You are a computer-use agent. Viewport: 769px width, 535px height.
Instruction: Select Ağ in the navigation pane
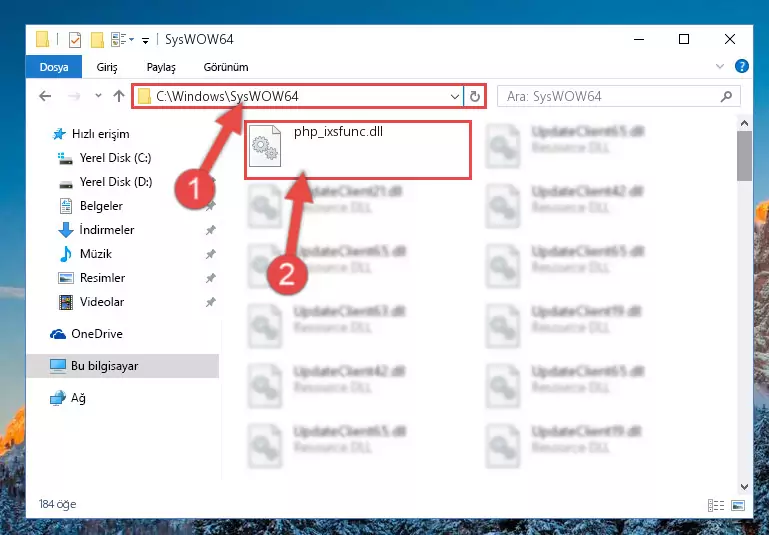(x=78, y=398)
